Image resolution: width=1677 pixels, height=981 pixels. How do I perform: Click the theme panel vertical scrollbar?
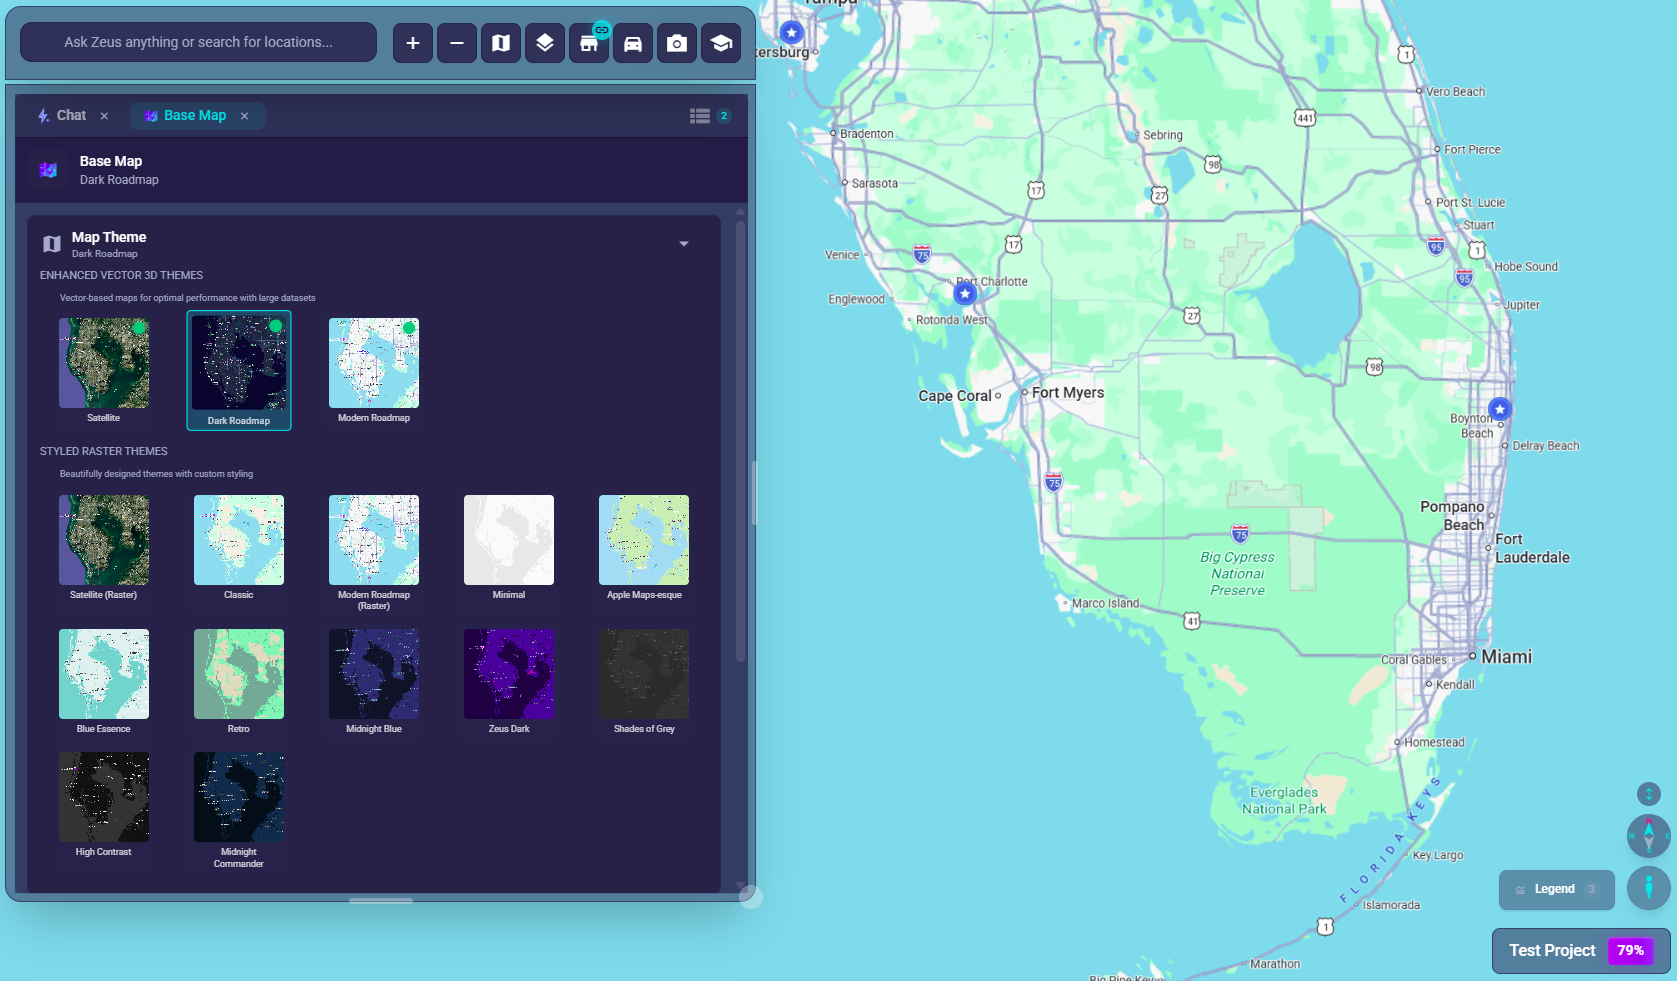(x=740, y=440)
